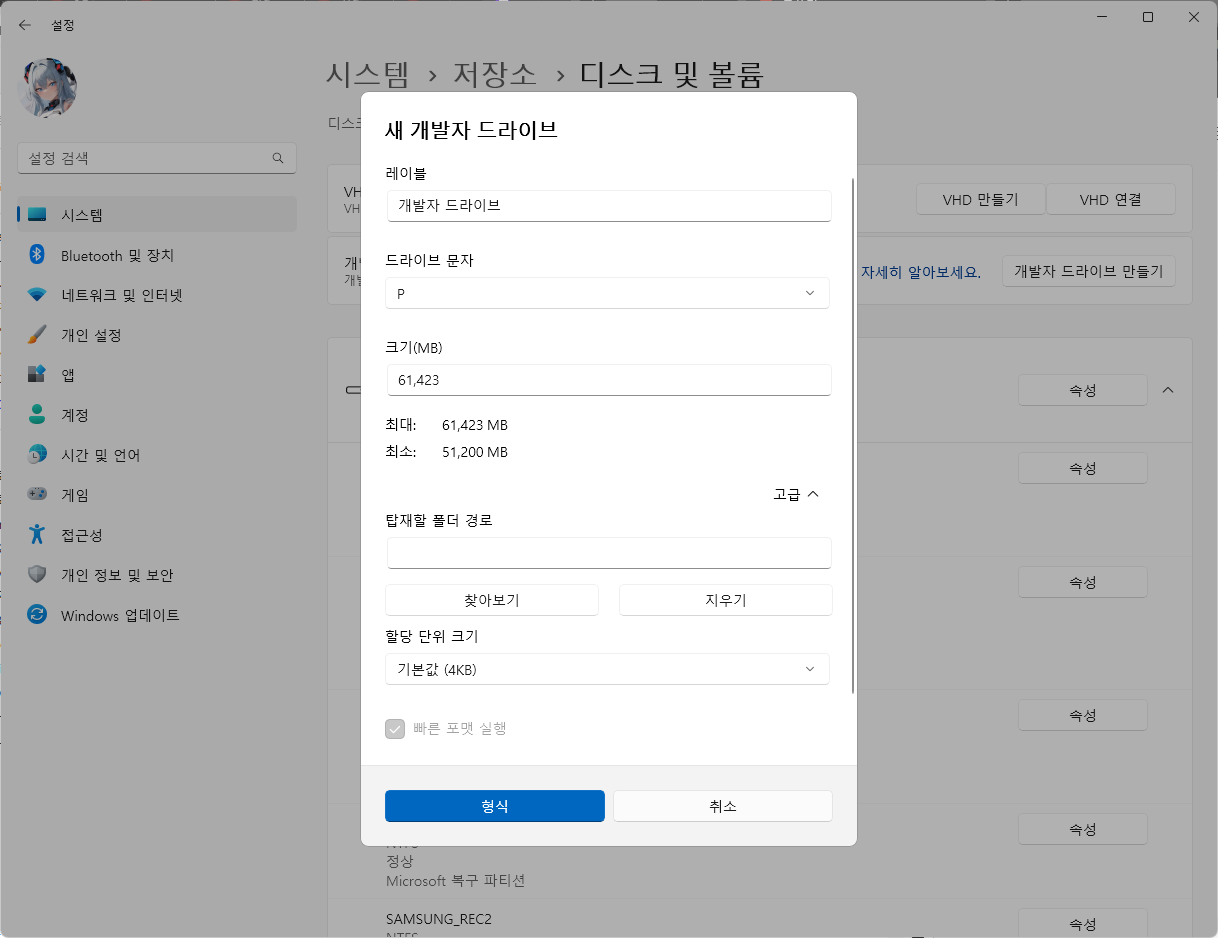Screen dimensions: 1218x938
Task: Maximize the Settings window
Action: click(x=1148, y=17)
